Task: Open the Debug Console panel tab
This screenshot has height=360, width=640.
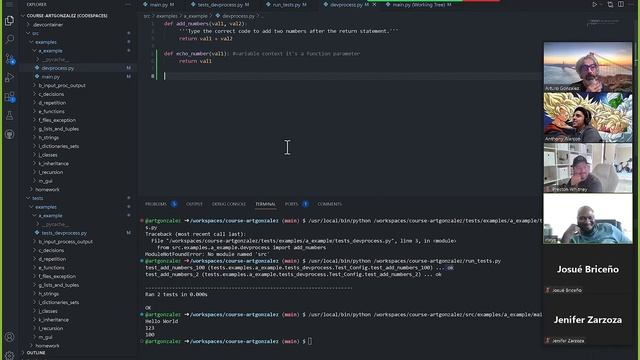Action: [x=229, y=204]
